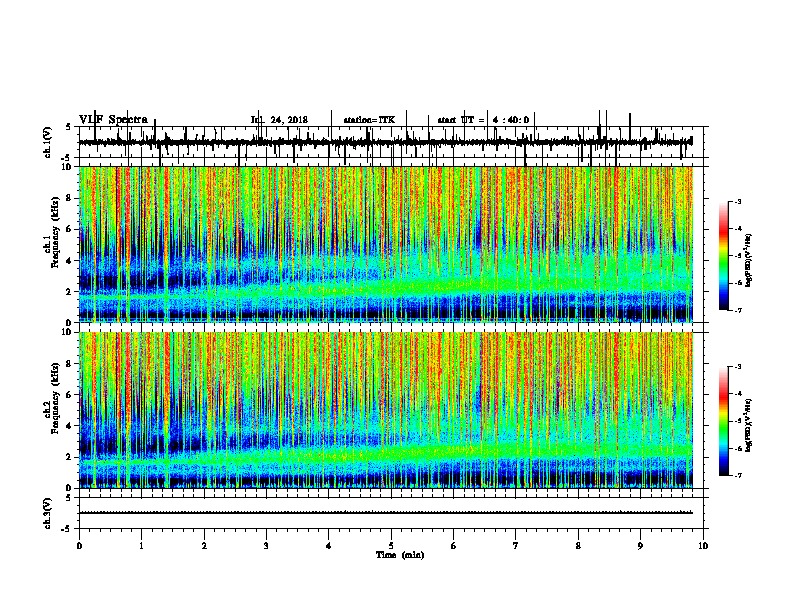Click the "-3" label on ch.1 colorbar

pos(738,201)
